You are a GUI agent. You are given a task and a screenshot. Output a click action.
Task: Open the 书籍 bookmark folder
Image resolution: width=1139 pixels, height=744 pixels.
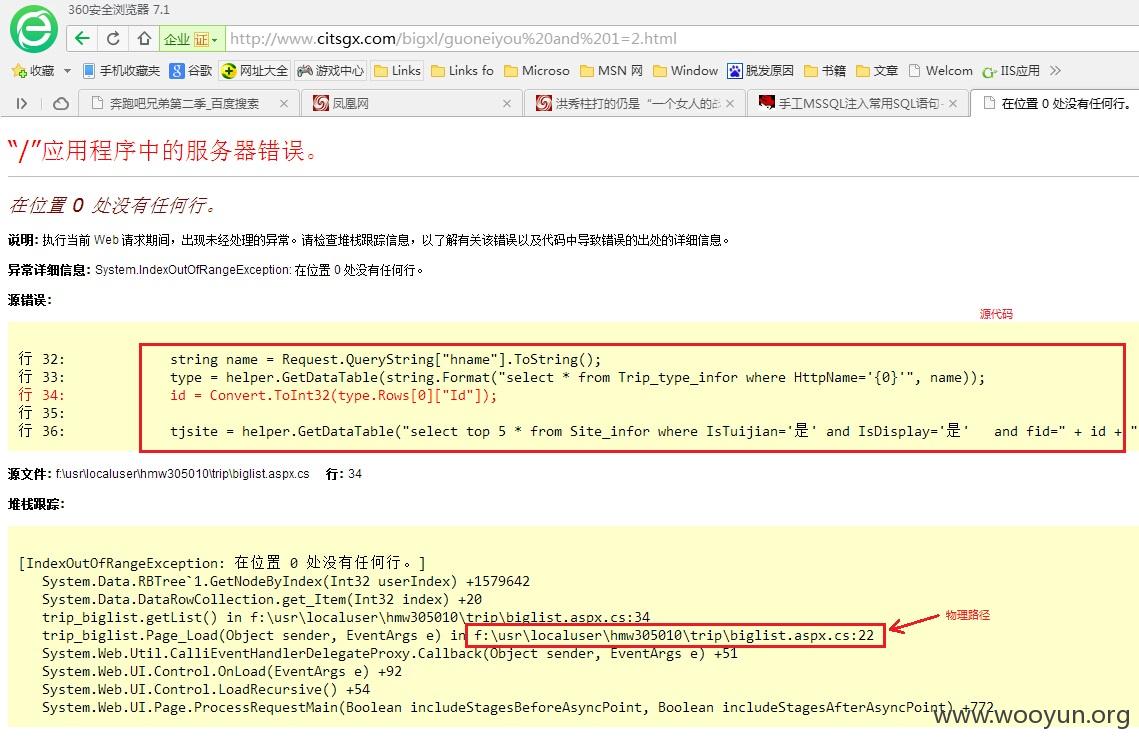point(825,70)
